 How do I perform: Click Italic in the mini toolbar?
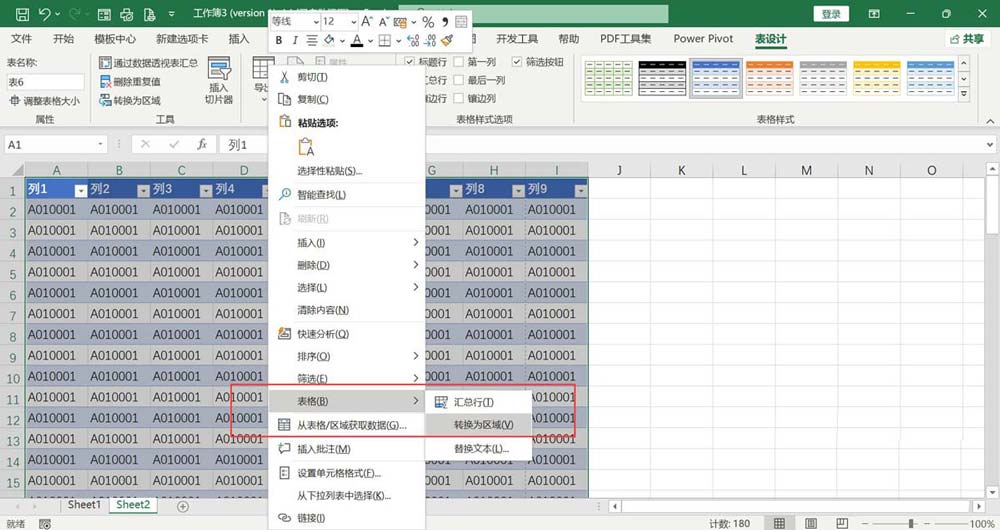point(296,40)
